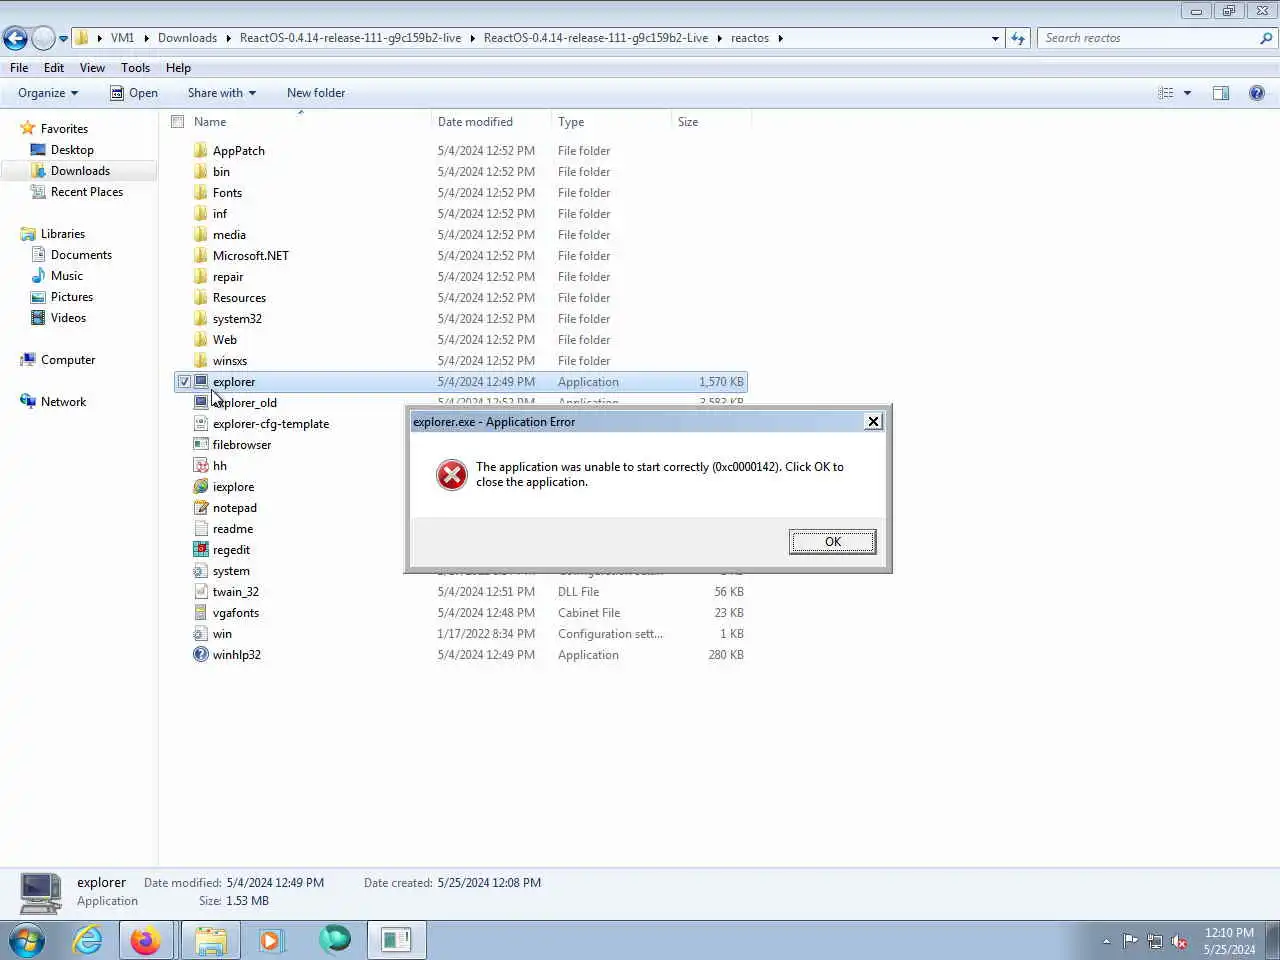
Task: Launch Firefox from the taskbar
Action: (x=146, y=940)
